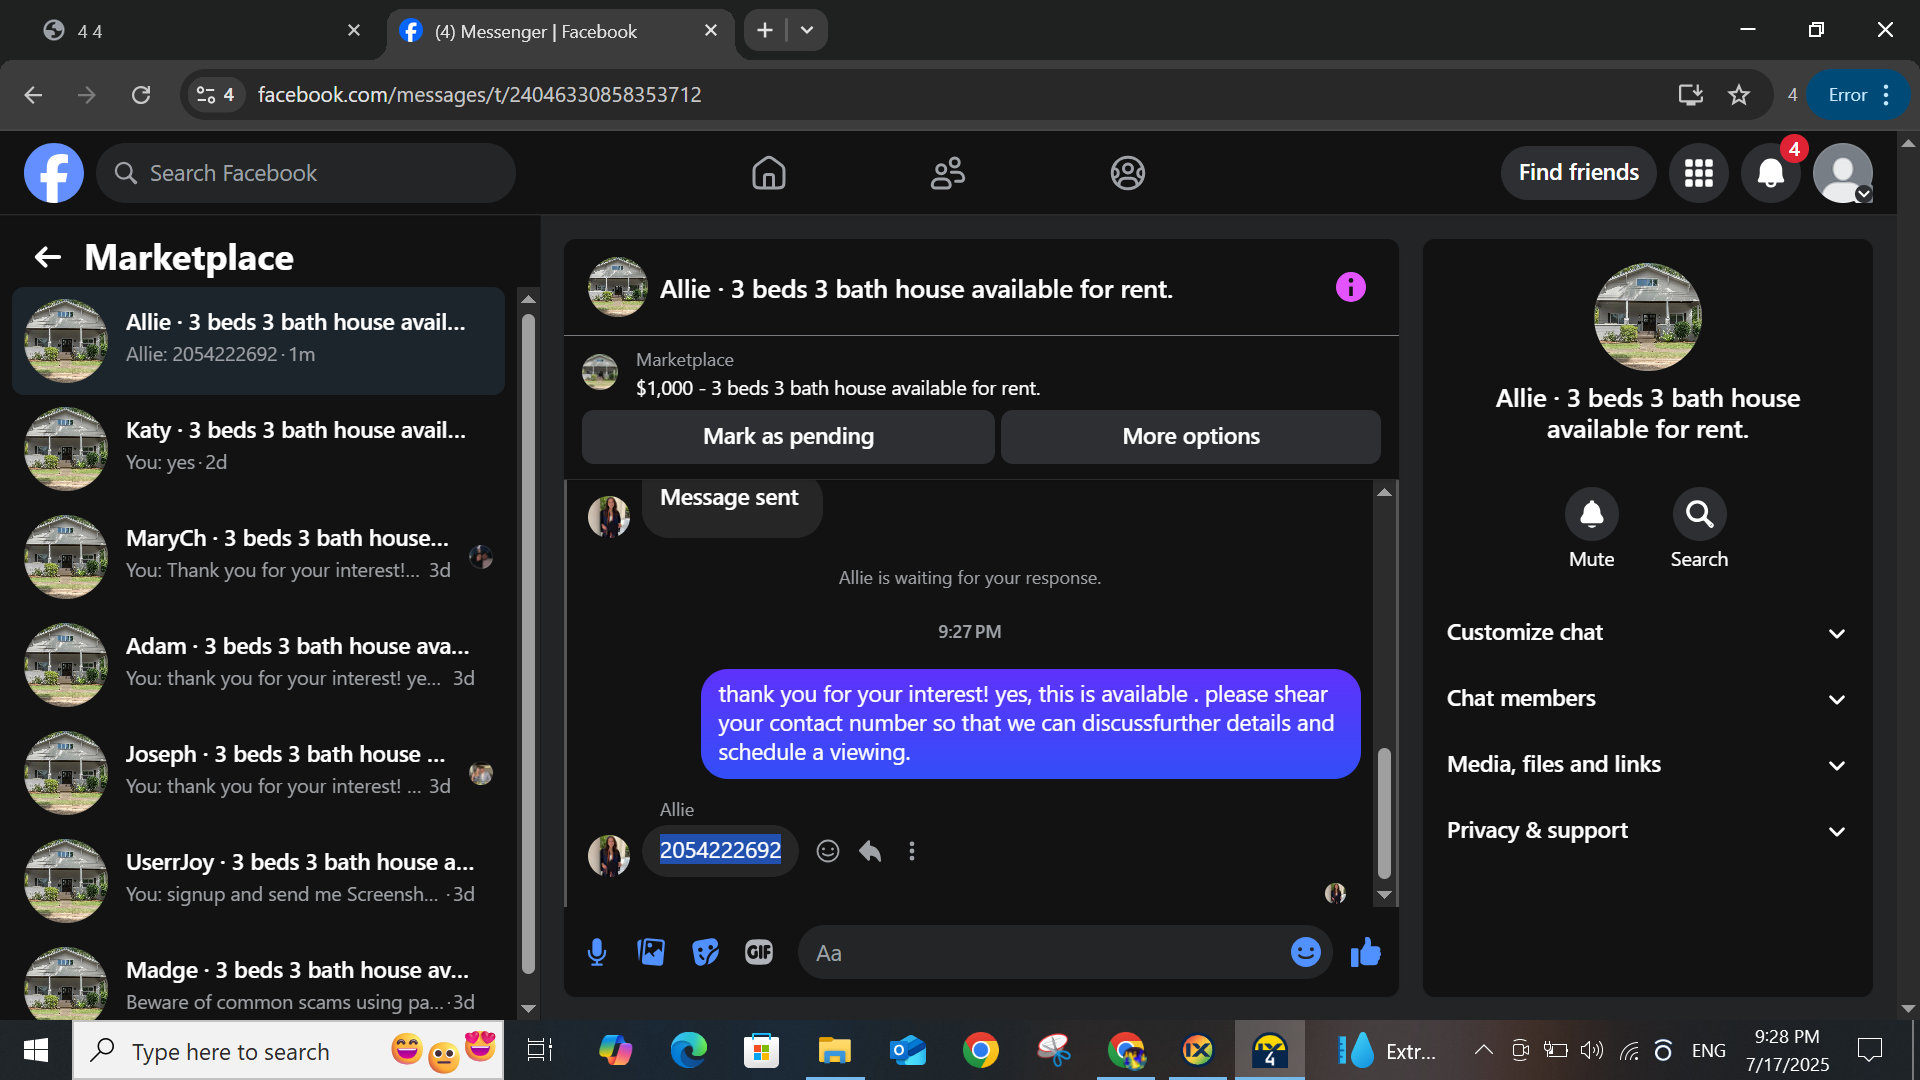Open Katy conversation in list
1920x1080 pixels.
(x=258, y=448)
